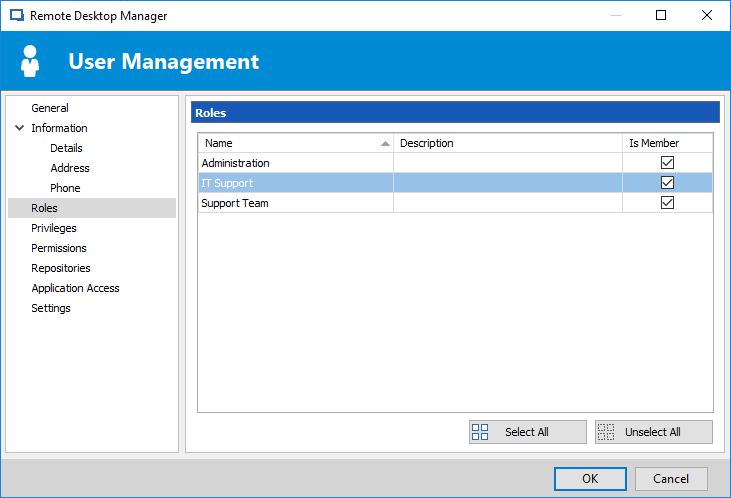
Task: Open the Repositories section
Action: point(61,269)
